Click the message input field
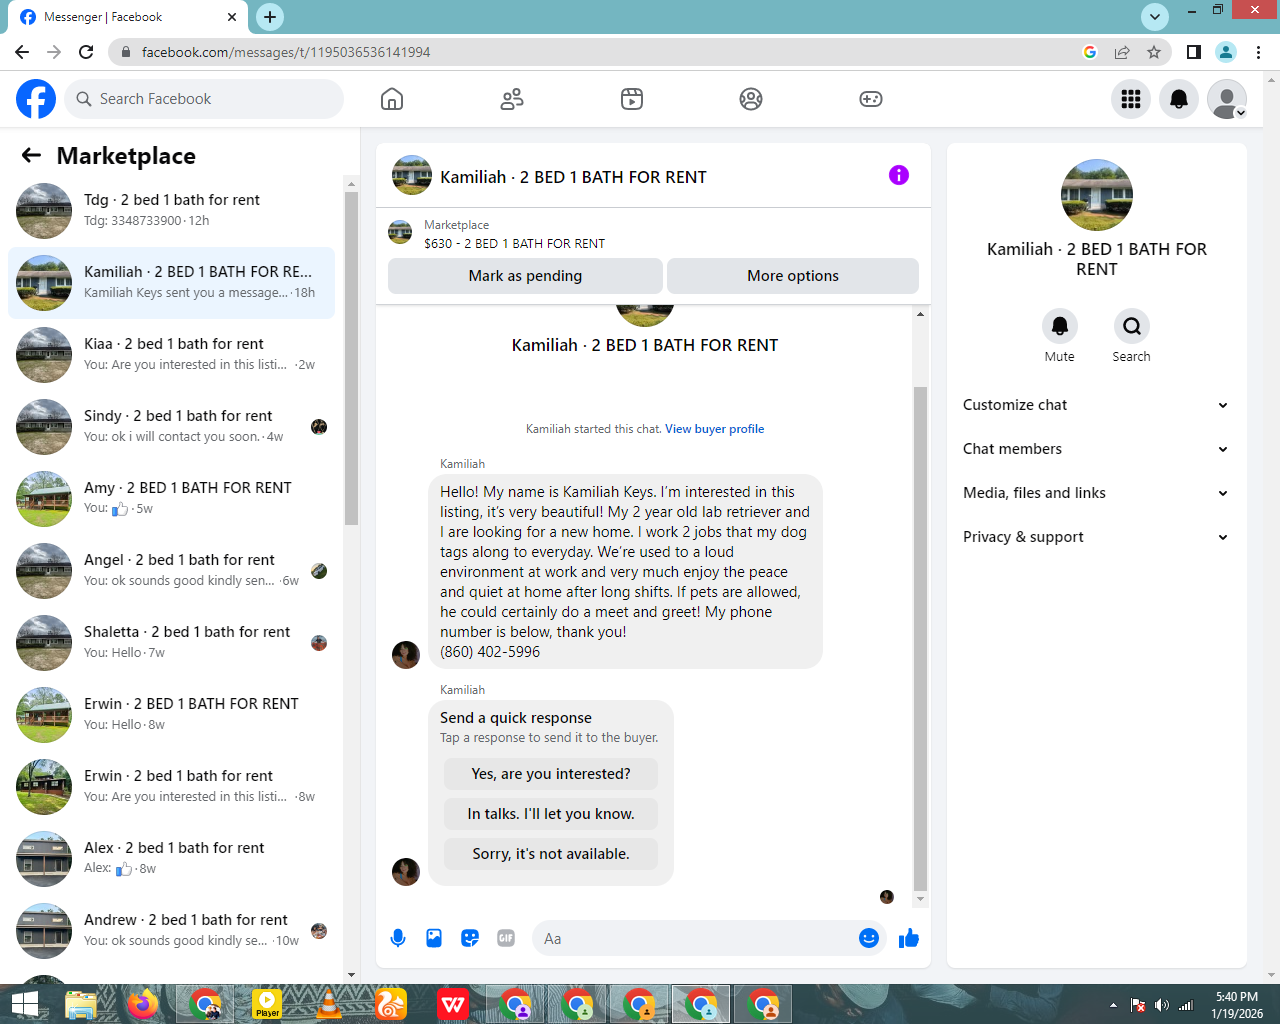Viewport: 1280px width, 1024px height. coord(698,938)
